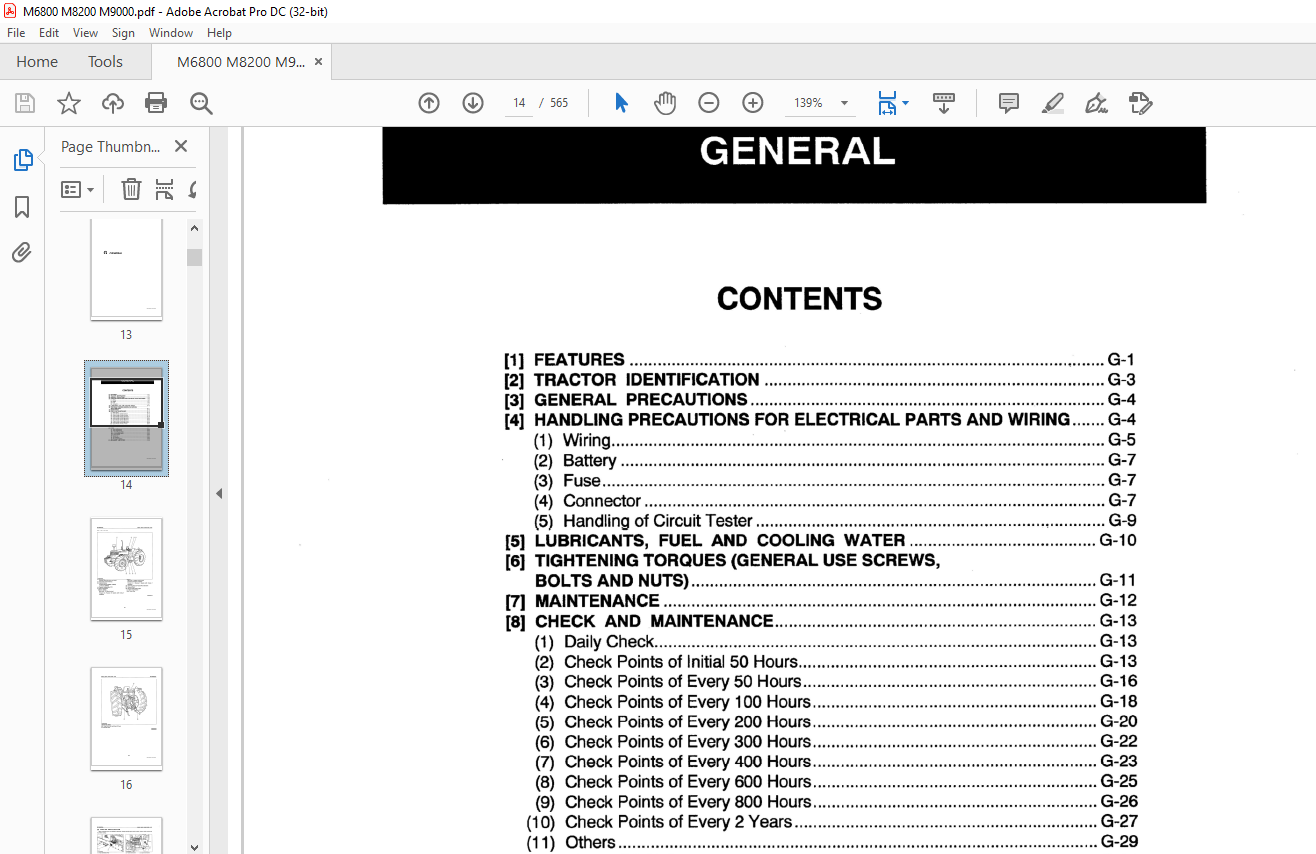Select page 14 thumbnail
1316x854 pixels.
(126, 418)
